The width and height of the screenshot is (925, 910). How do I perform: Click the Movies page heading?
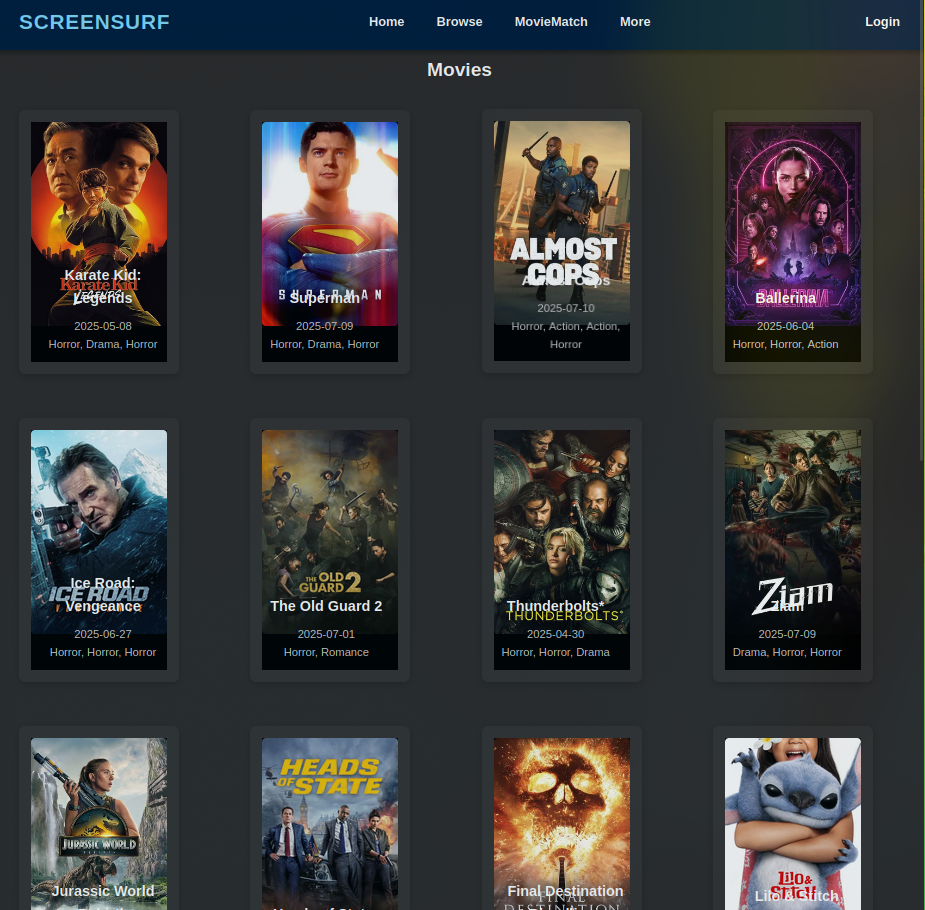[460, 70]
